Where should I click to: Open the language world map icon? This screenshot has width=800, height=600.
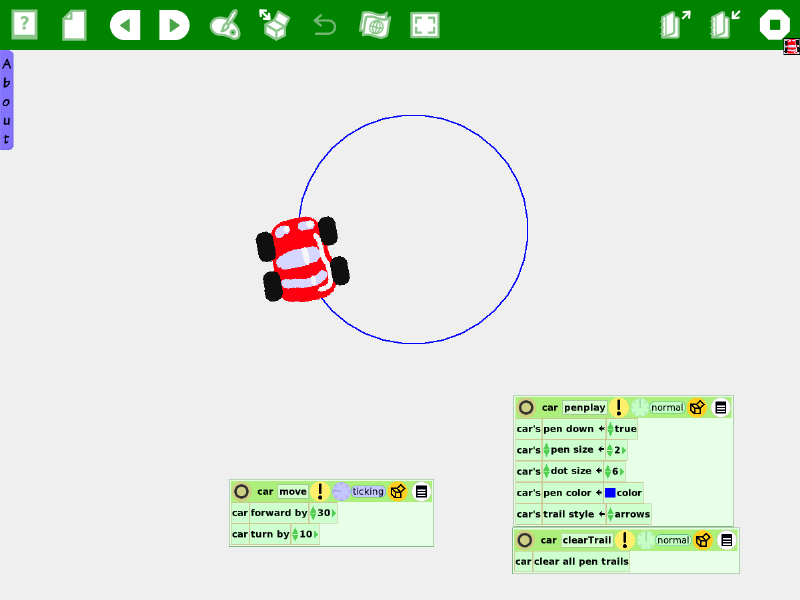pos(375,25)
